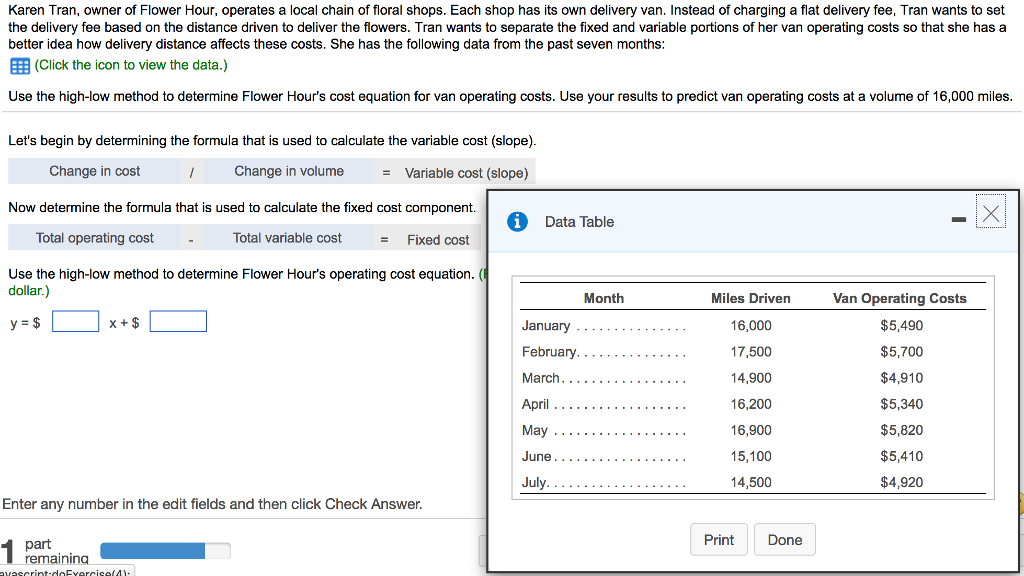Click the Month column header

pos(603,298)
